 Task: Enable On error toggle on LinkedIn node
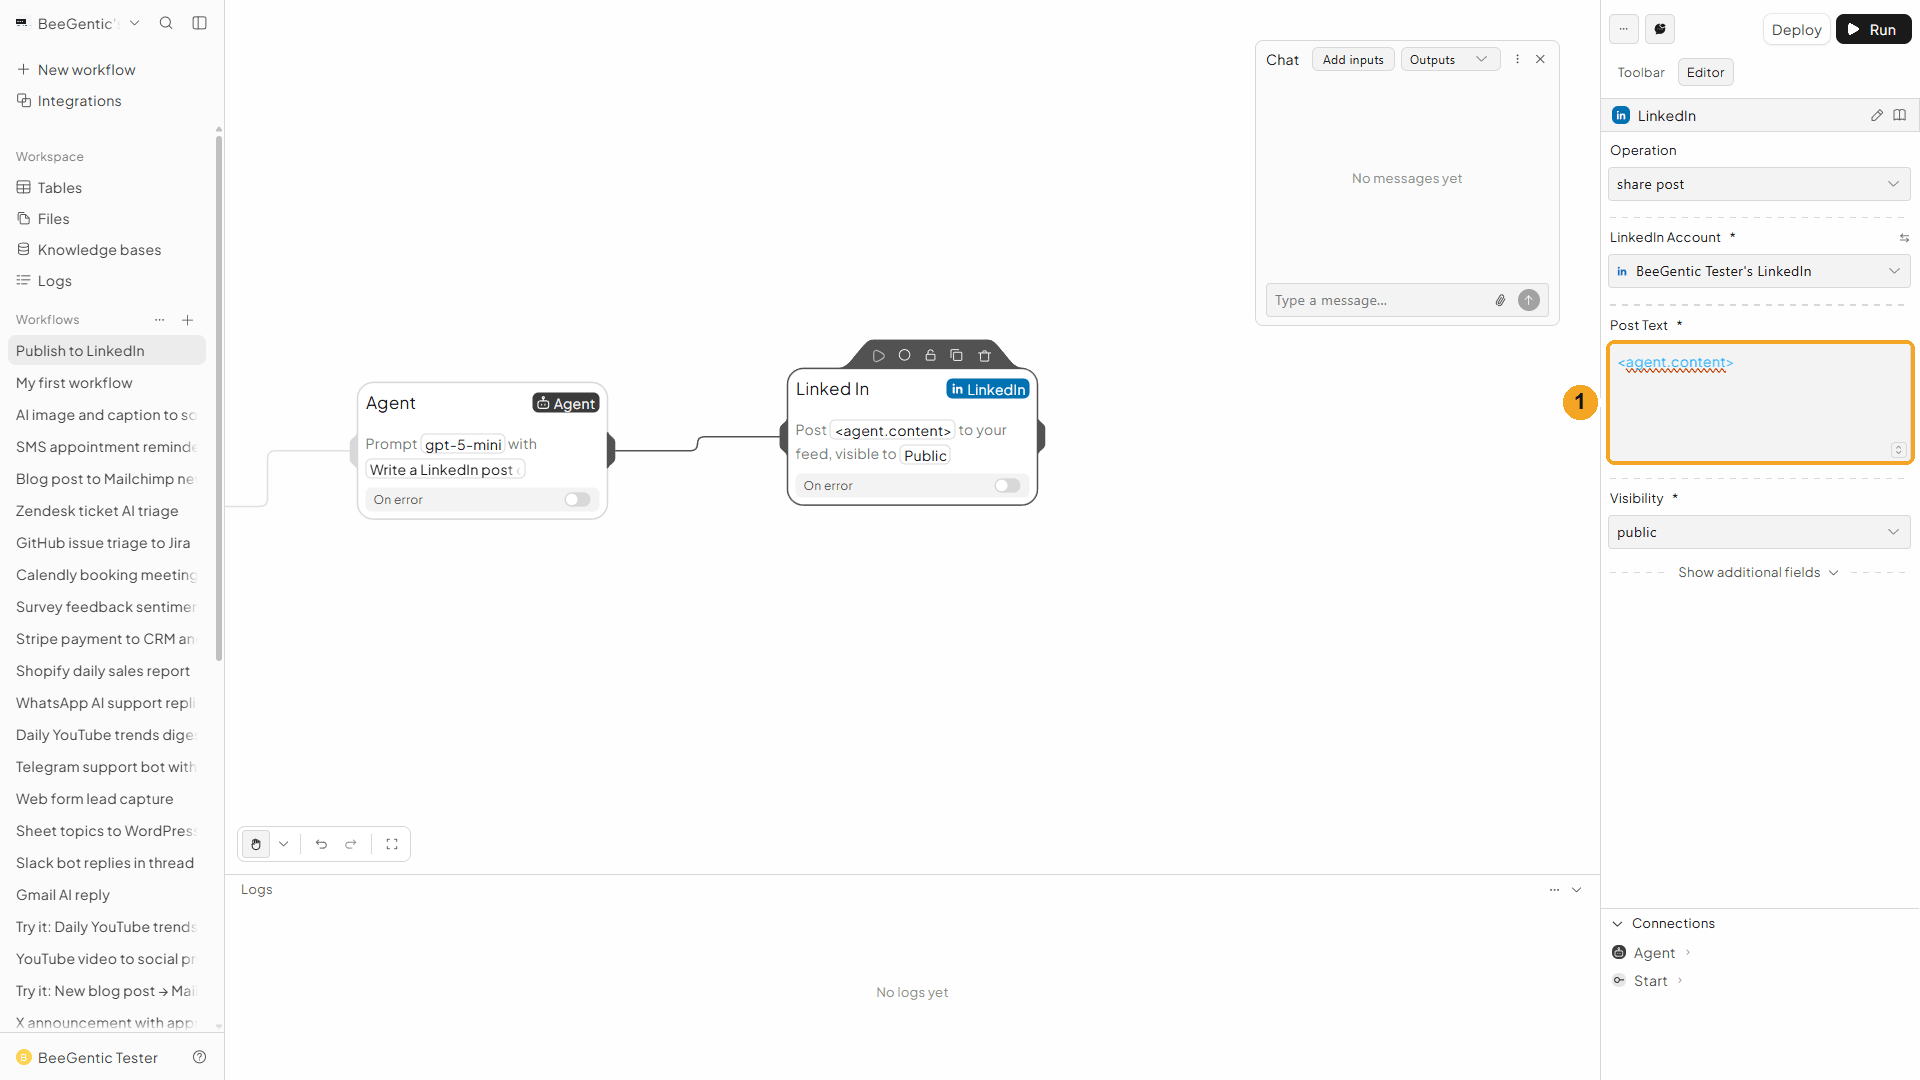coord(1007,486)
